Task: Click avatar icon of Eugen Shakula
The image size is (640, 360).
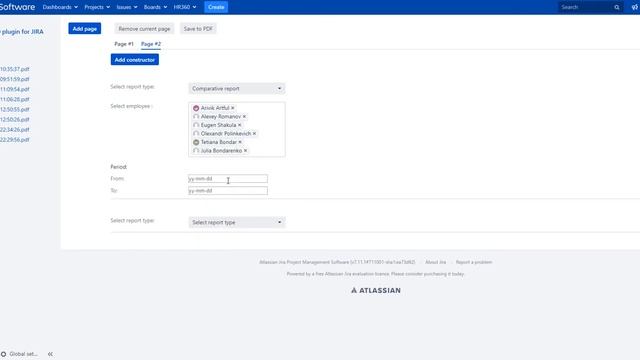Action: point(196,125)
